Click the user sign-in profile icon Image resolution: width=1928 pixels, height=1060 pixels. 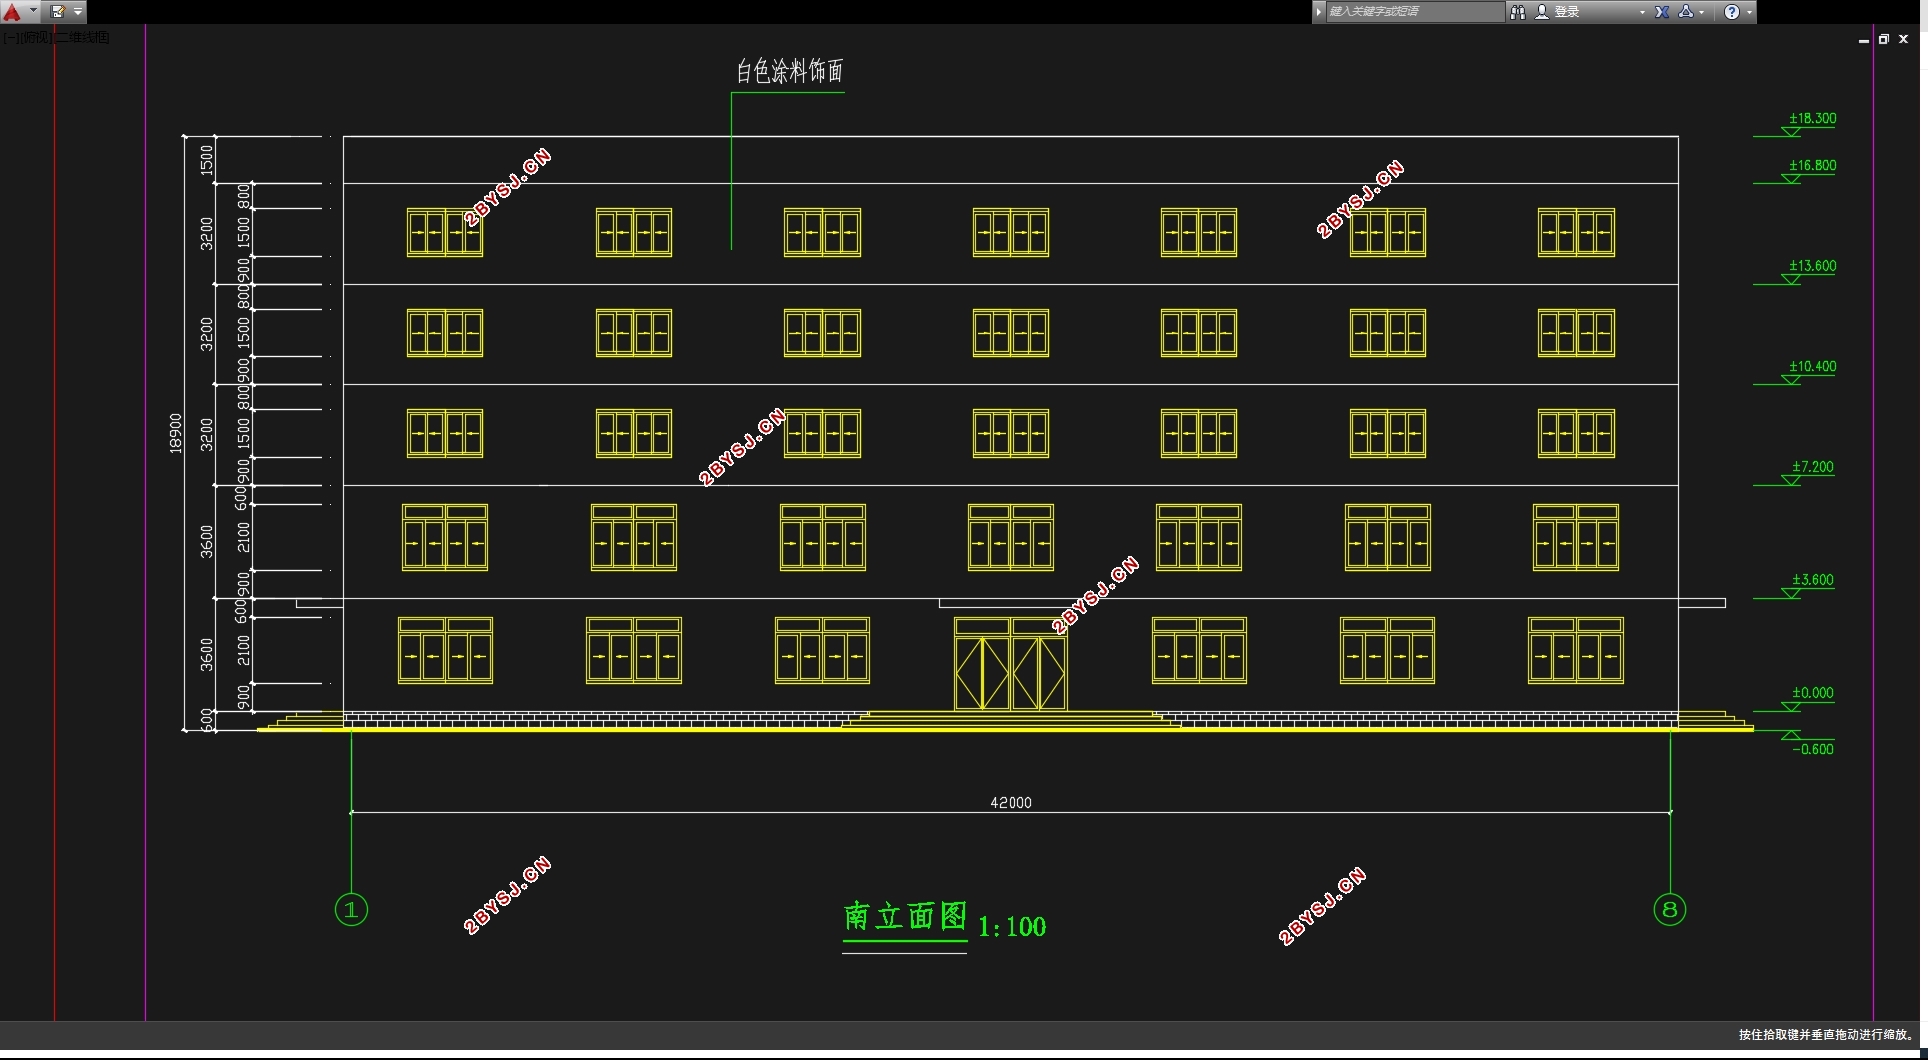pos(1542,12)
